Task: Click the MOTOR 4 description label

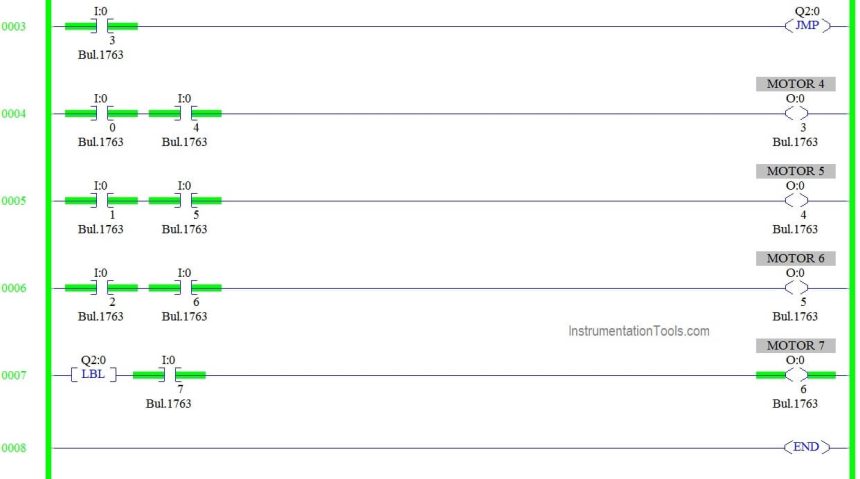Action: pos(796,84)
